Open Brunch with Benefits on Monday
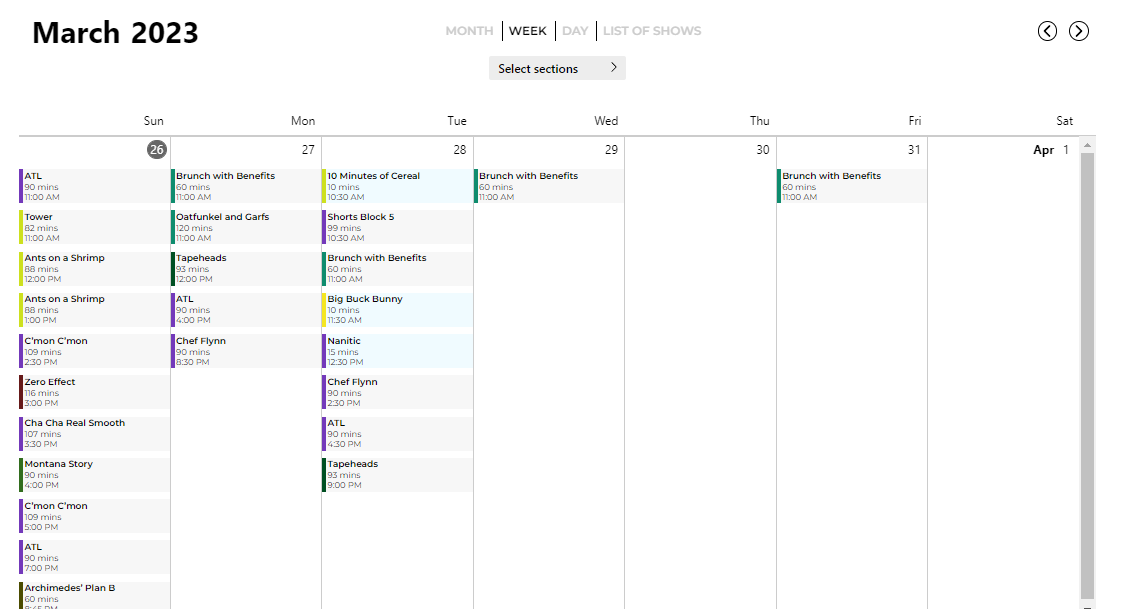This screenshot has height=609, width=1141. (x=246, y=186)
